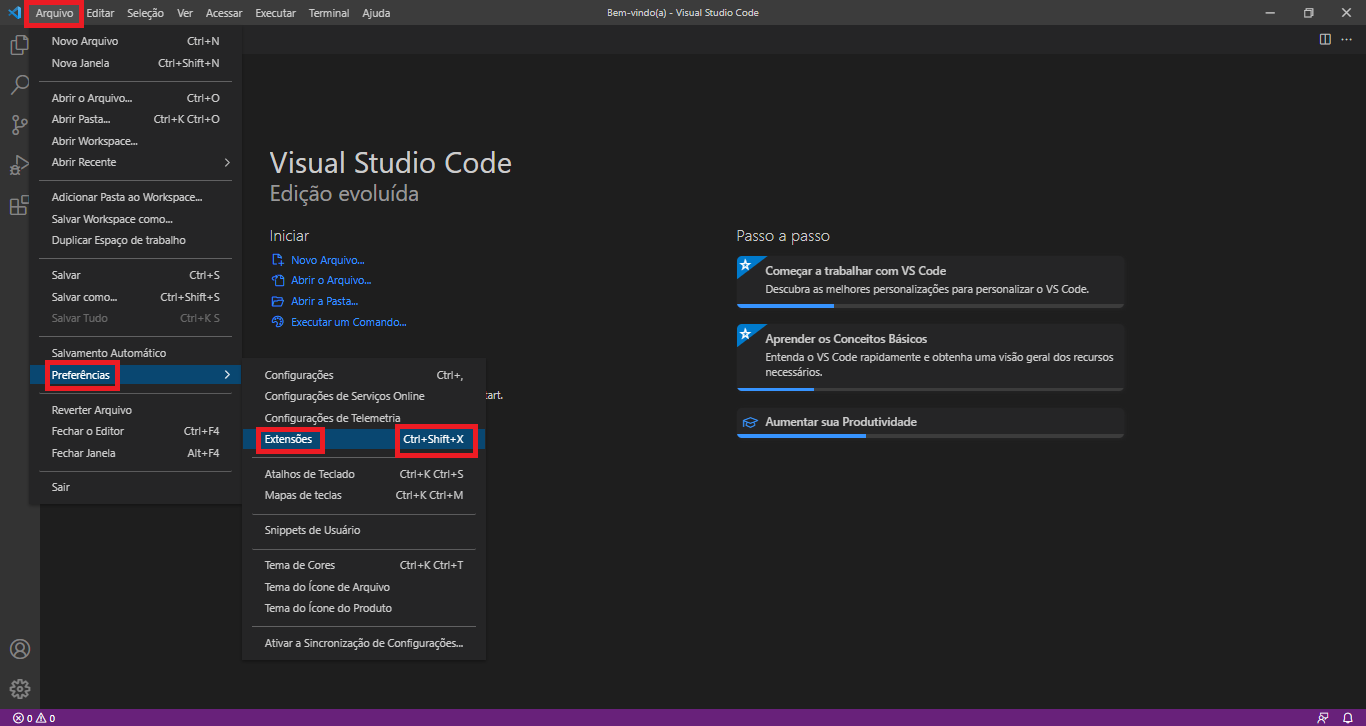Expand the Abrir Recente submenu
The height and width of the screenshot is (726, 1366).
pos(135,162)
